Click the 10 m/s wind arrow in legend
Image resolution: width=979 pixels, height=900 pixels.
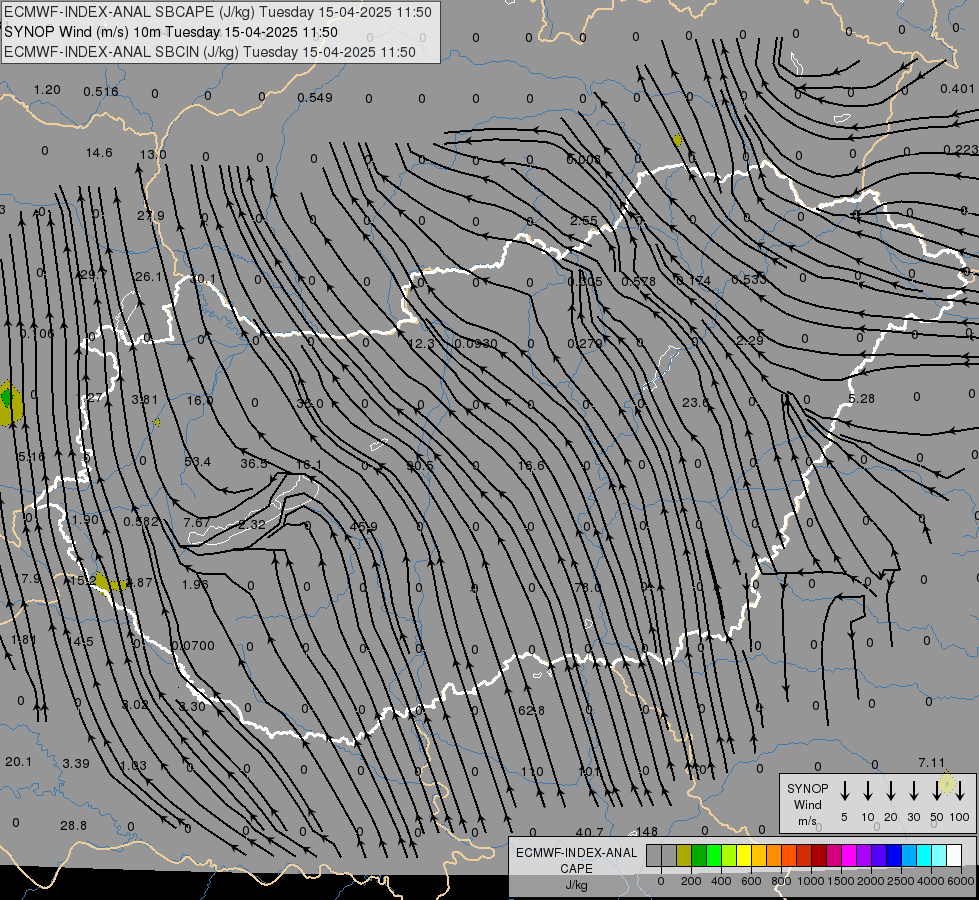868,791
